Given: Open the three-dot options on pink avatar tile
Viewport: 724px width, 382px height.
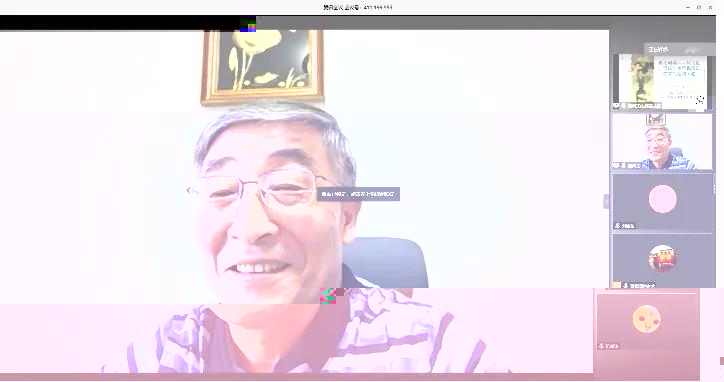Looking at the screenshot, I should [x=714, y=189].
